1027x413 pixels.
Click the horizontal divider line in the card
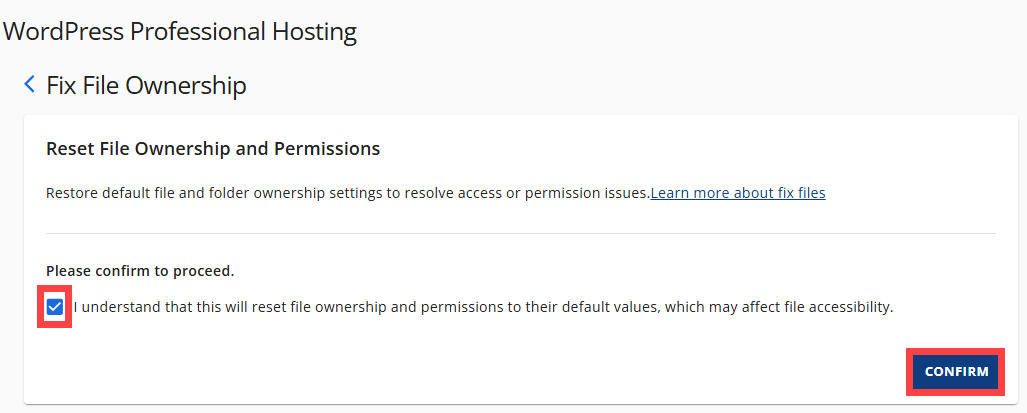[520, 234]
